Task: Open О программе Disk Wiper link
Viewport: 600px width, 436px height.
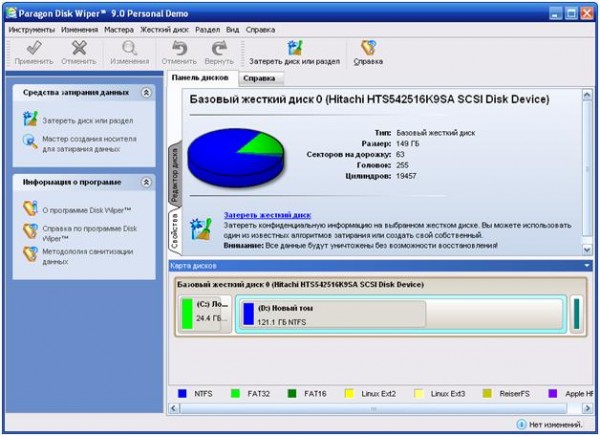Action: pos(86,210)
